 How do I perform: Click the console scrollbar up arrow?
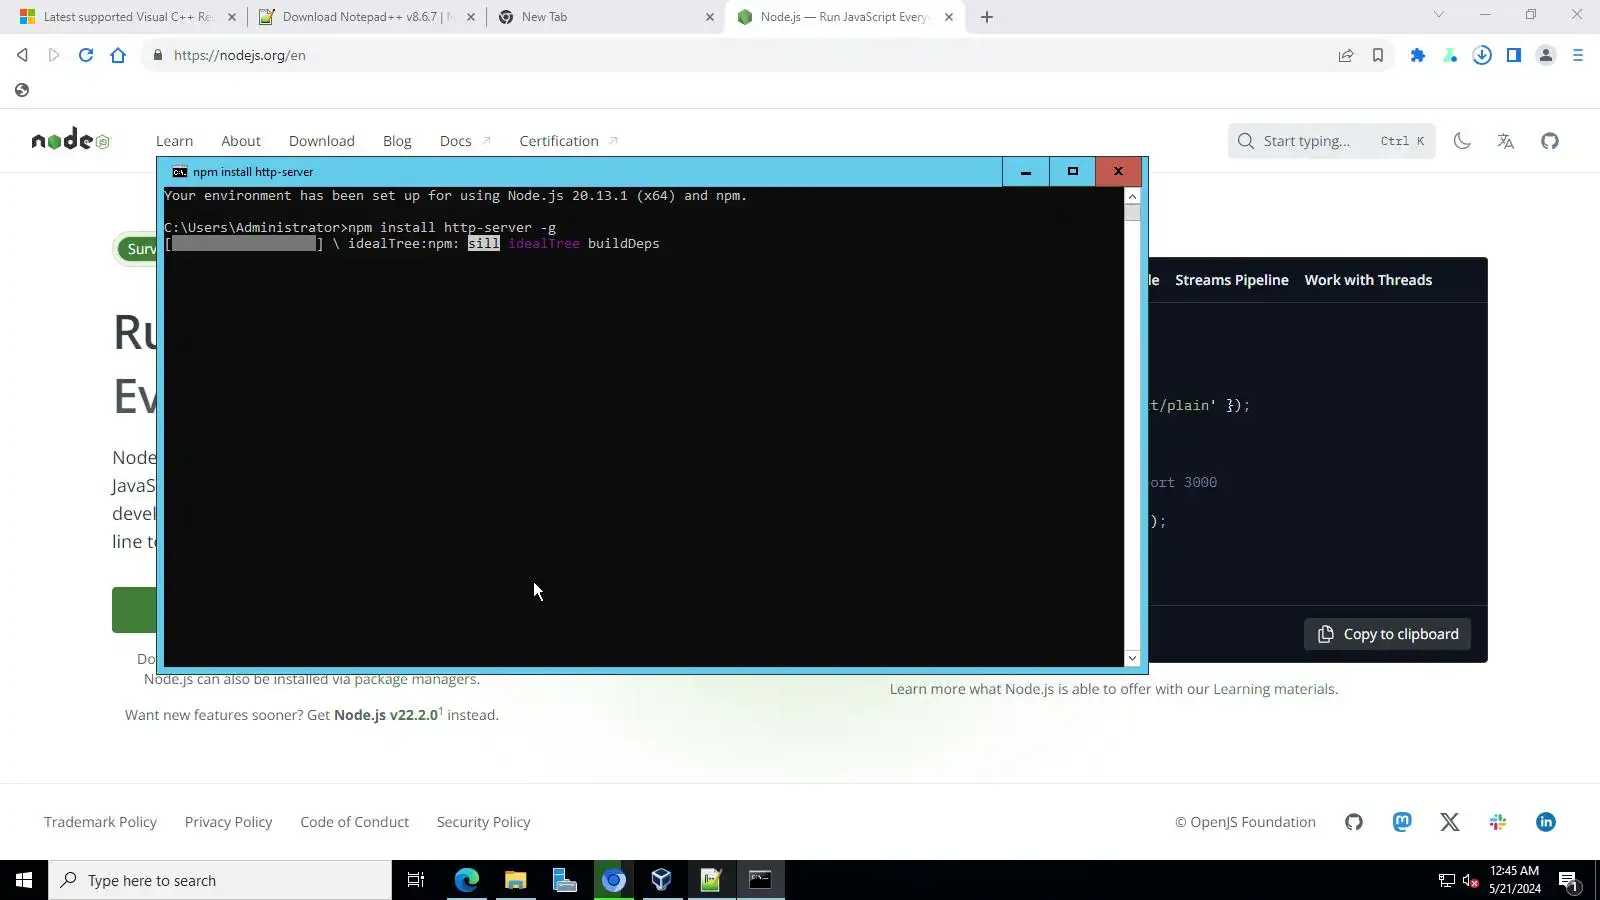click(x=1132, y=196)
